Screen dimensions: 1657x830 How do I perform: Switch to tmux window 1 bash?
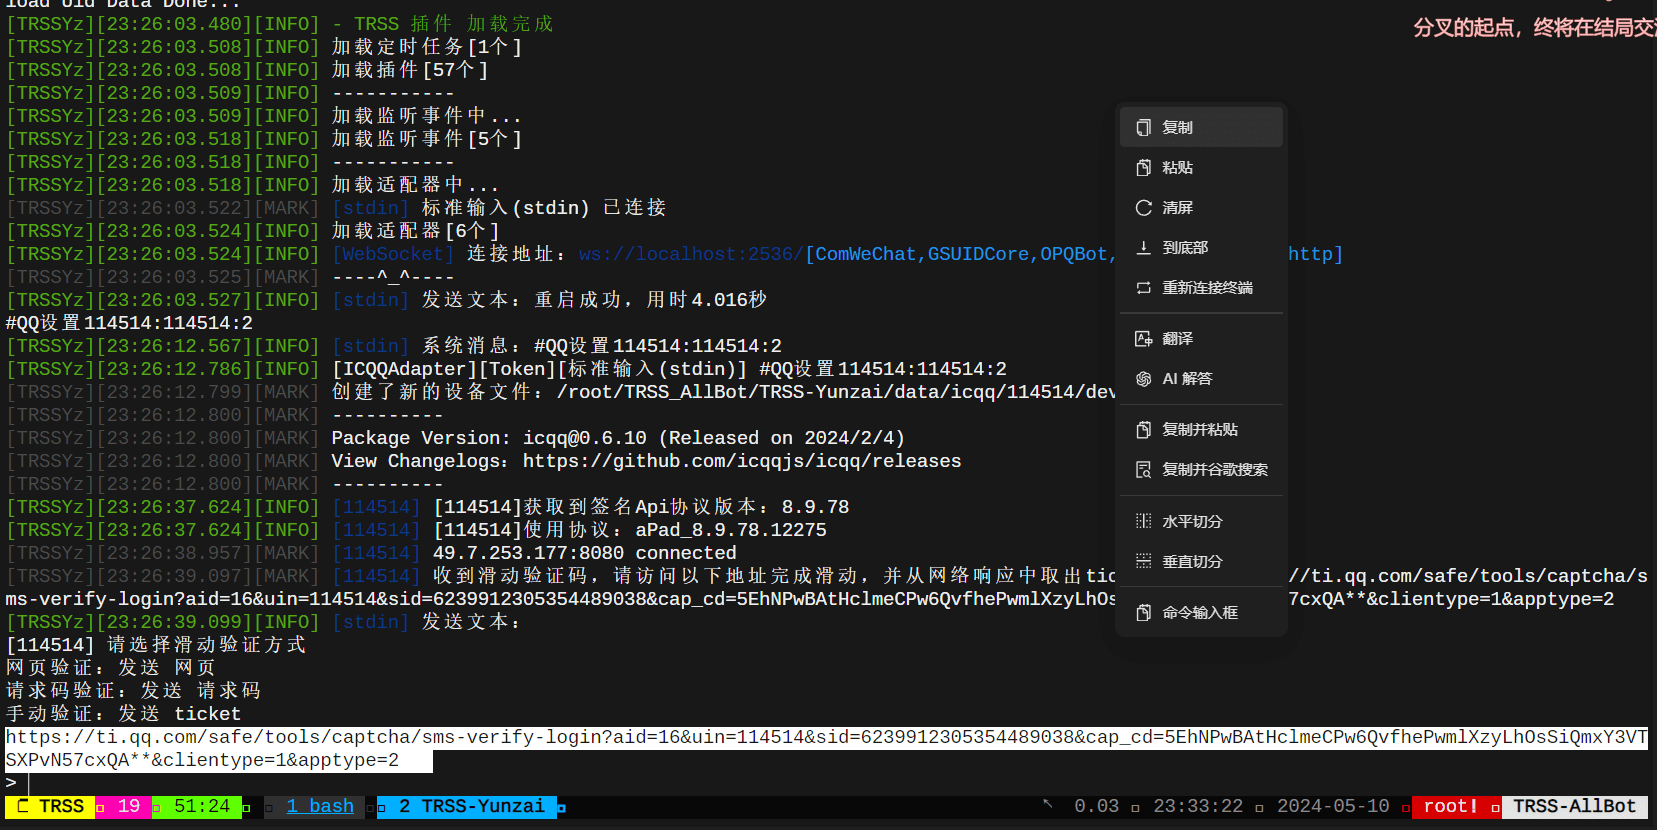320,806
